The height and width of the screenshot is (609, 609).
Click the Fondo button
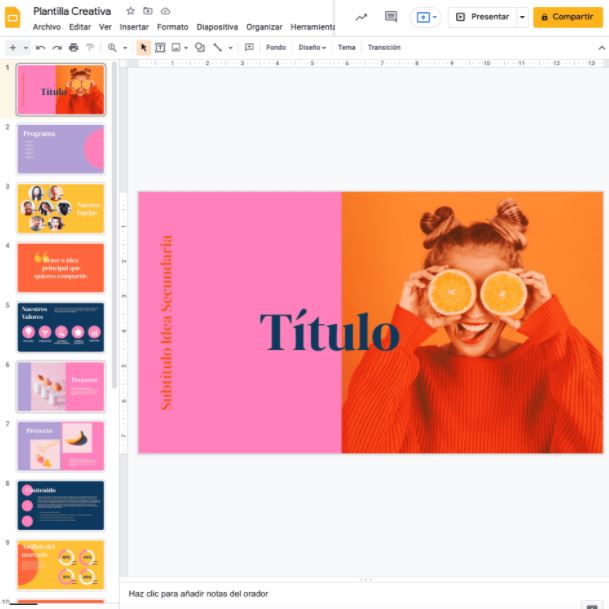coord(276,47)
